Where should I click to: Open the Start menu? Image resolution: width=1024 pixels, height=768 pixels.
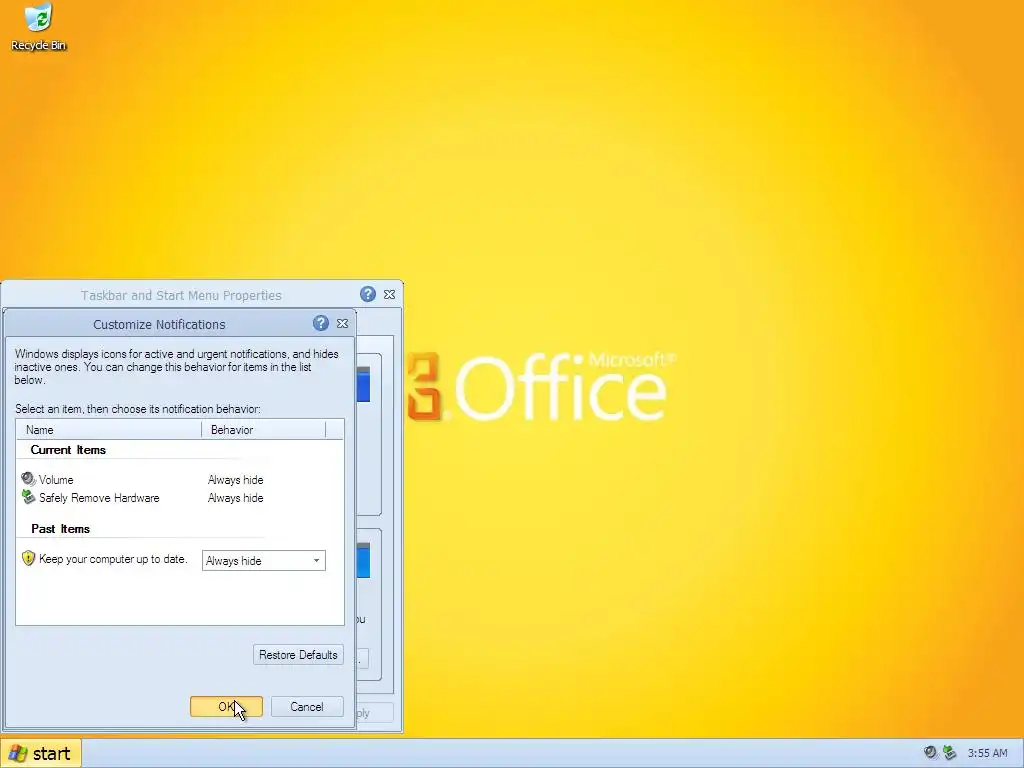[x=41, y=754]
